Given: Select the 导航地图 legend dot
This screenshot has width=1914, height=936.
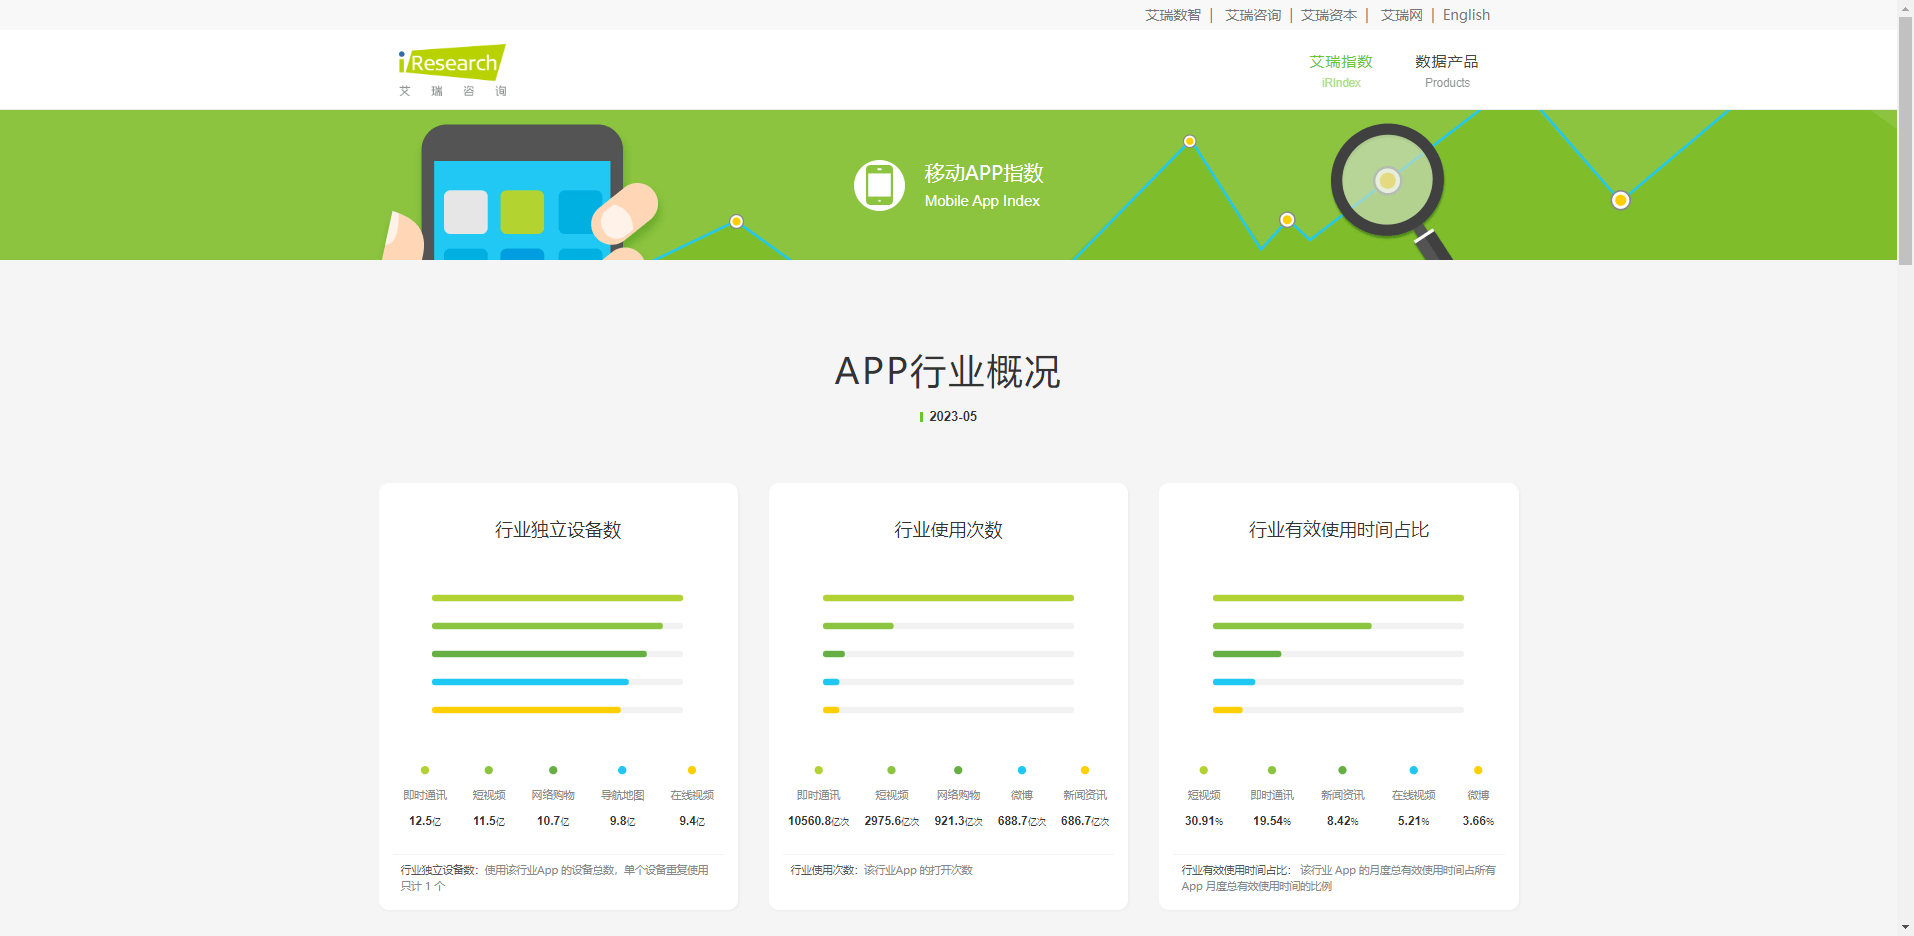Looking at the screenshot, I should click(x=621, y=770).
